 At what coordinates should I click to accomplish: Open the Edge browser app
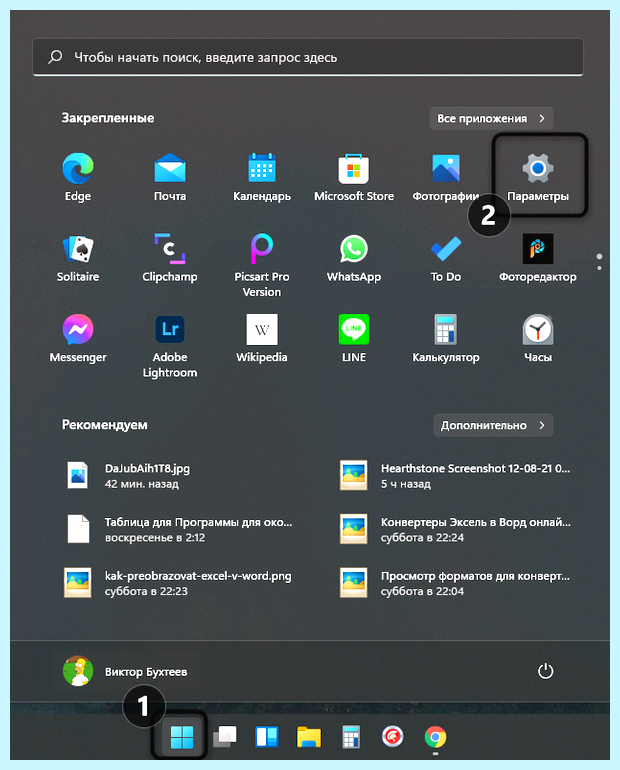pos(78,176)
